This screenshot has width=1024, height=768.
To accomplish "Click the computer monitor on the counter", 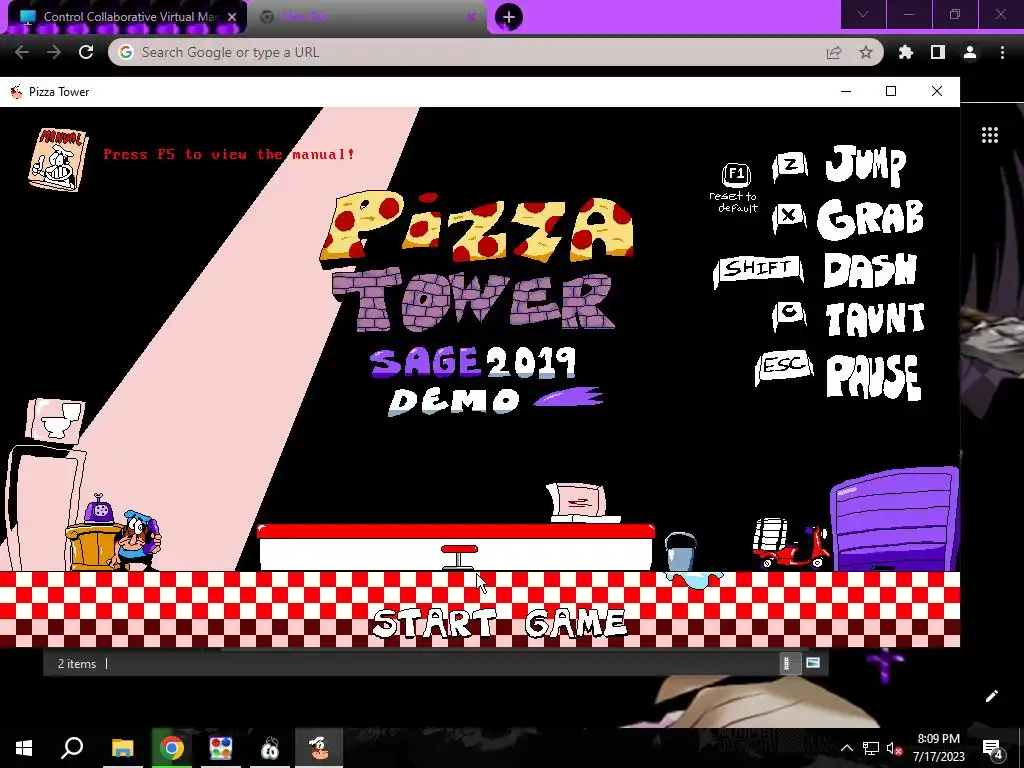I will (579, 502).
